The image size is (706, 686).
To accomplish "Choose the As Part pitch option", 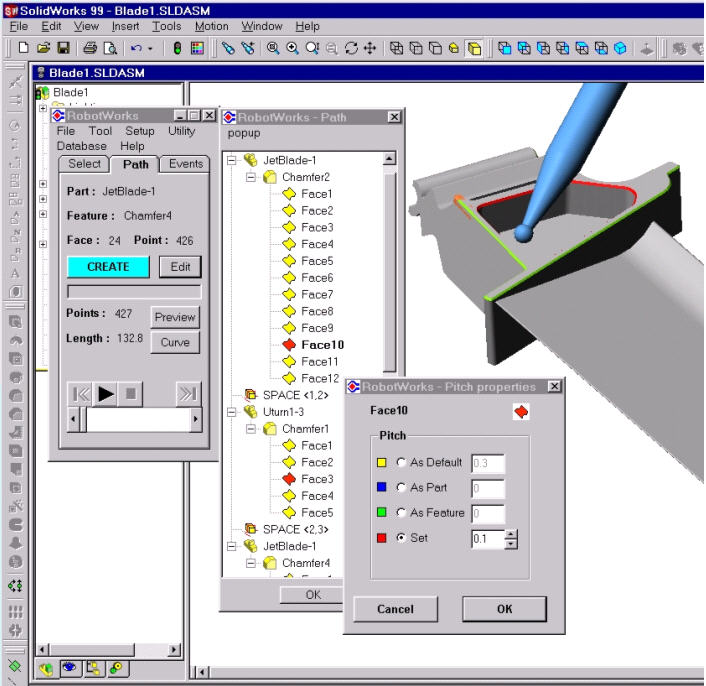I will pyautogui.click(x=400, y=489).
